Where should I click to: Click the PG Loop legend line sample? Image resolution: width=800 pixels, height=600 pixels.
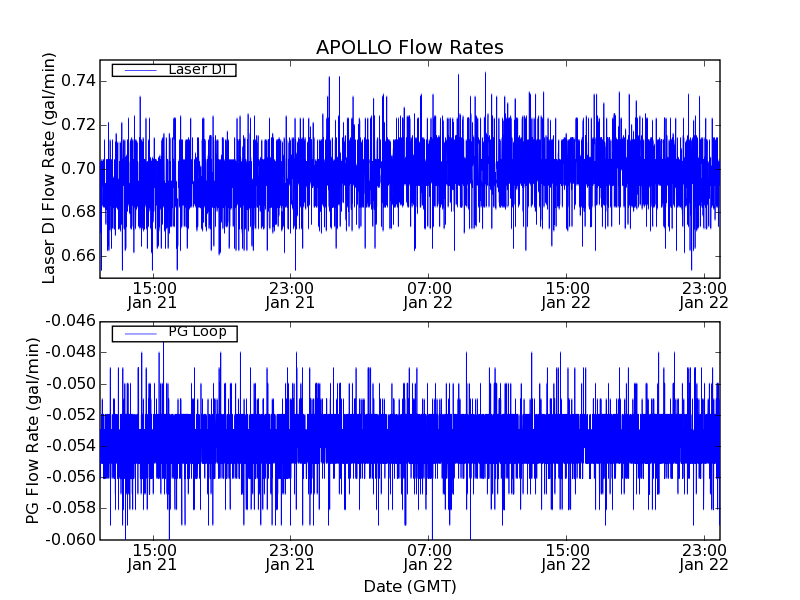coord(140,334)
